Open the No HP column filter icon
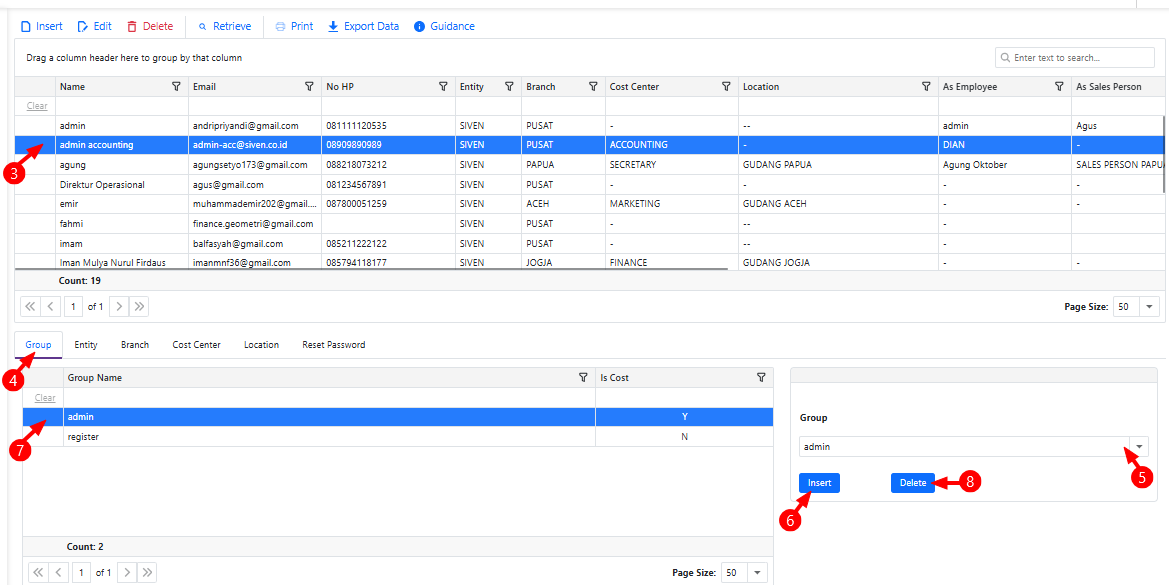1169x585 pixels. click(443, 86)
